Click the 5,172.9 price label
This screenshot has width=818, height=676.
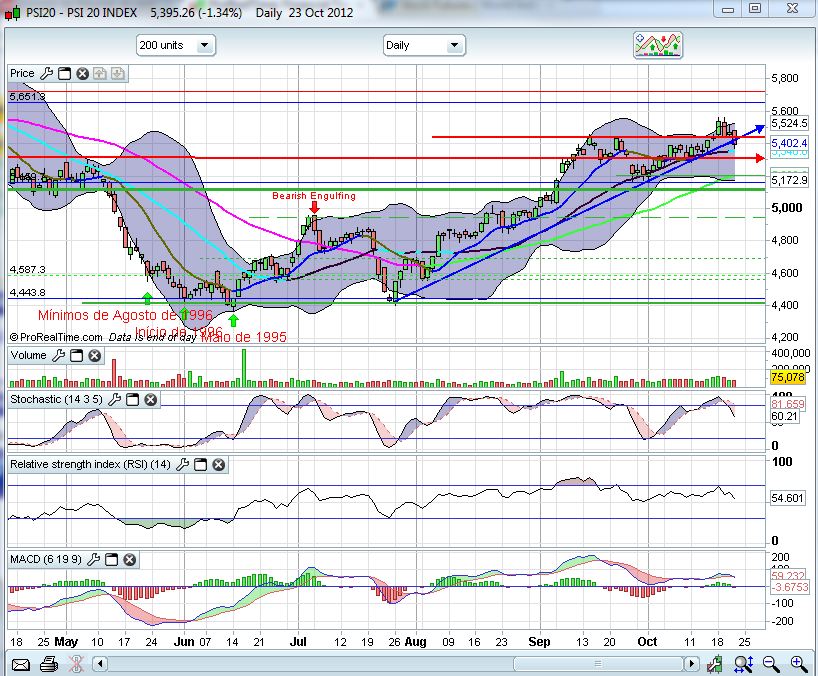[x=789, y=180]
